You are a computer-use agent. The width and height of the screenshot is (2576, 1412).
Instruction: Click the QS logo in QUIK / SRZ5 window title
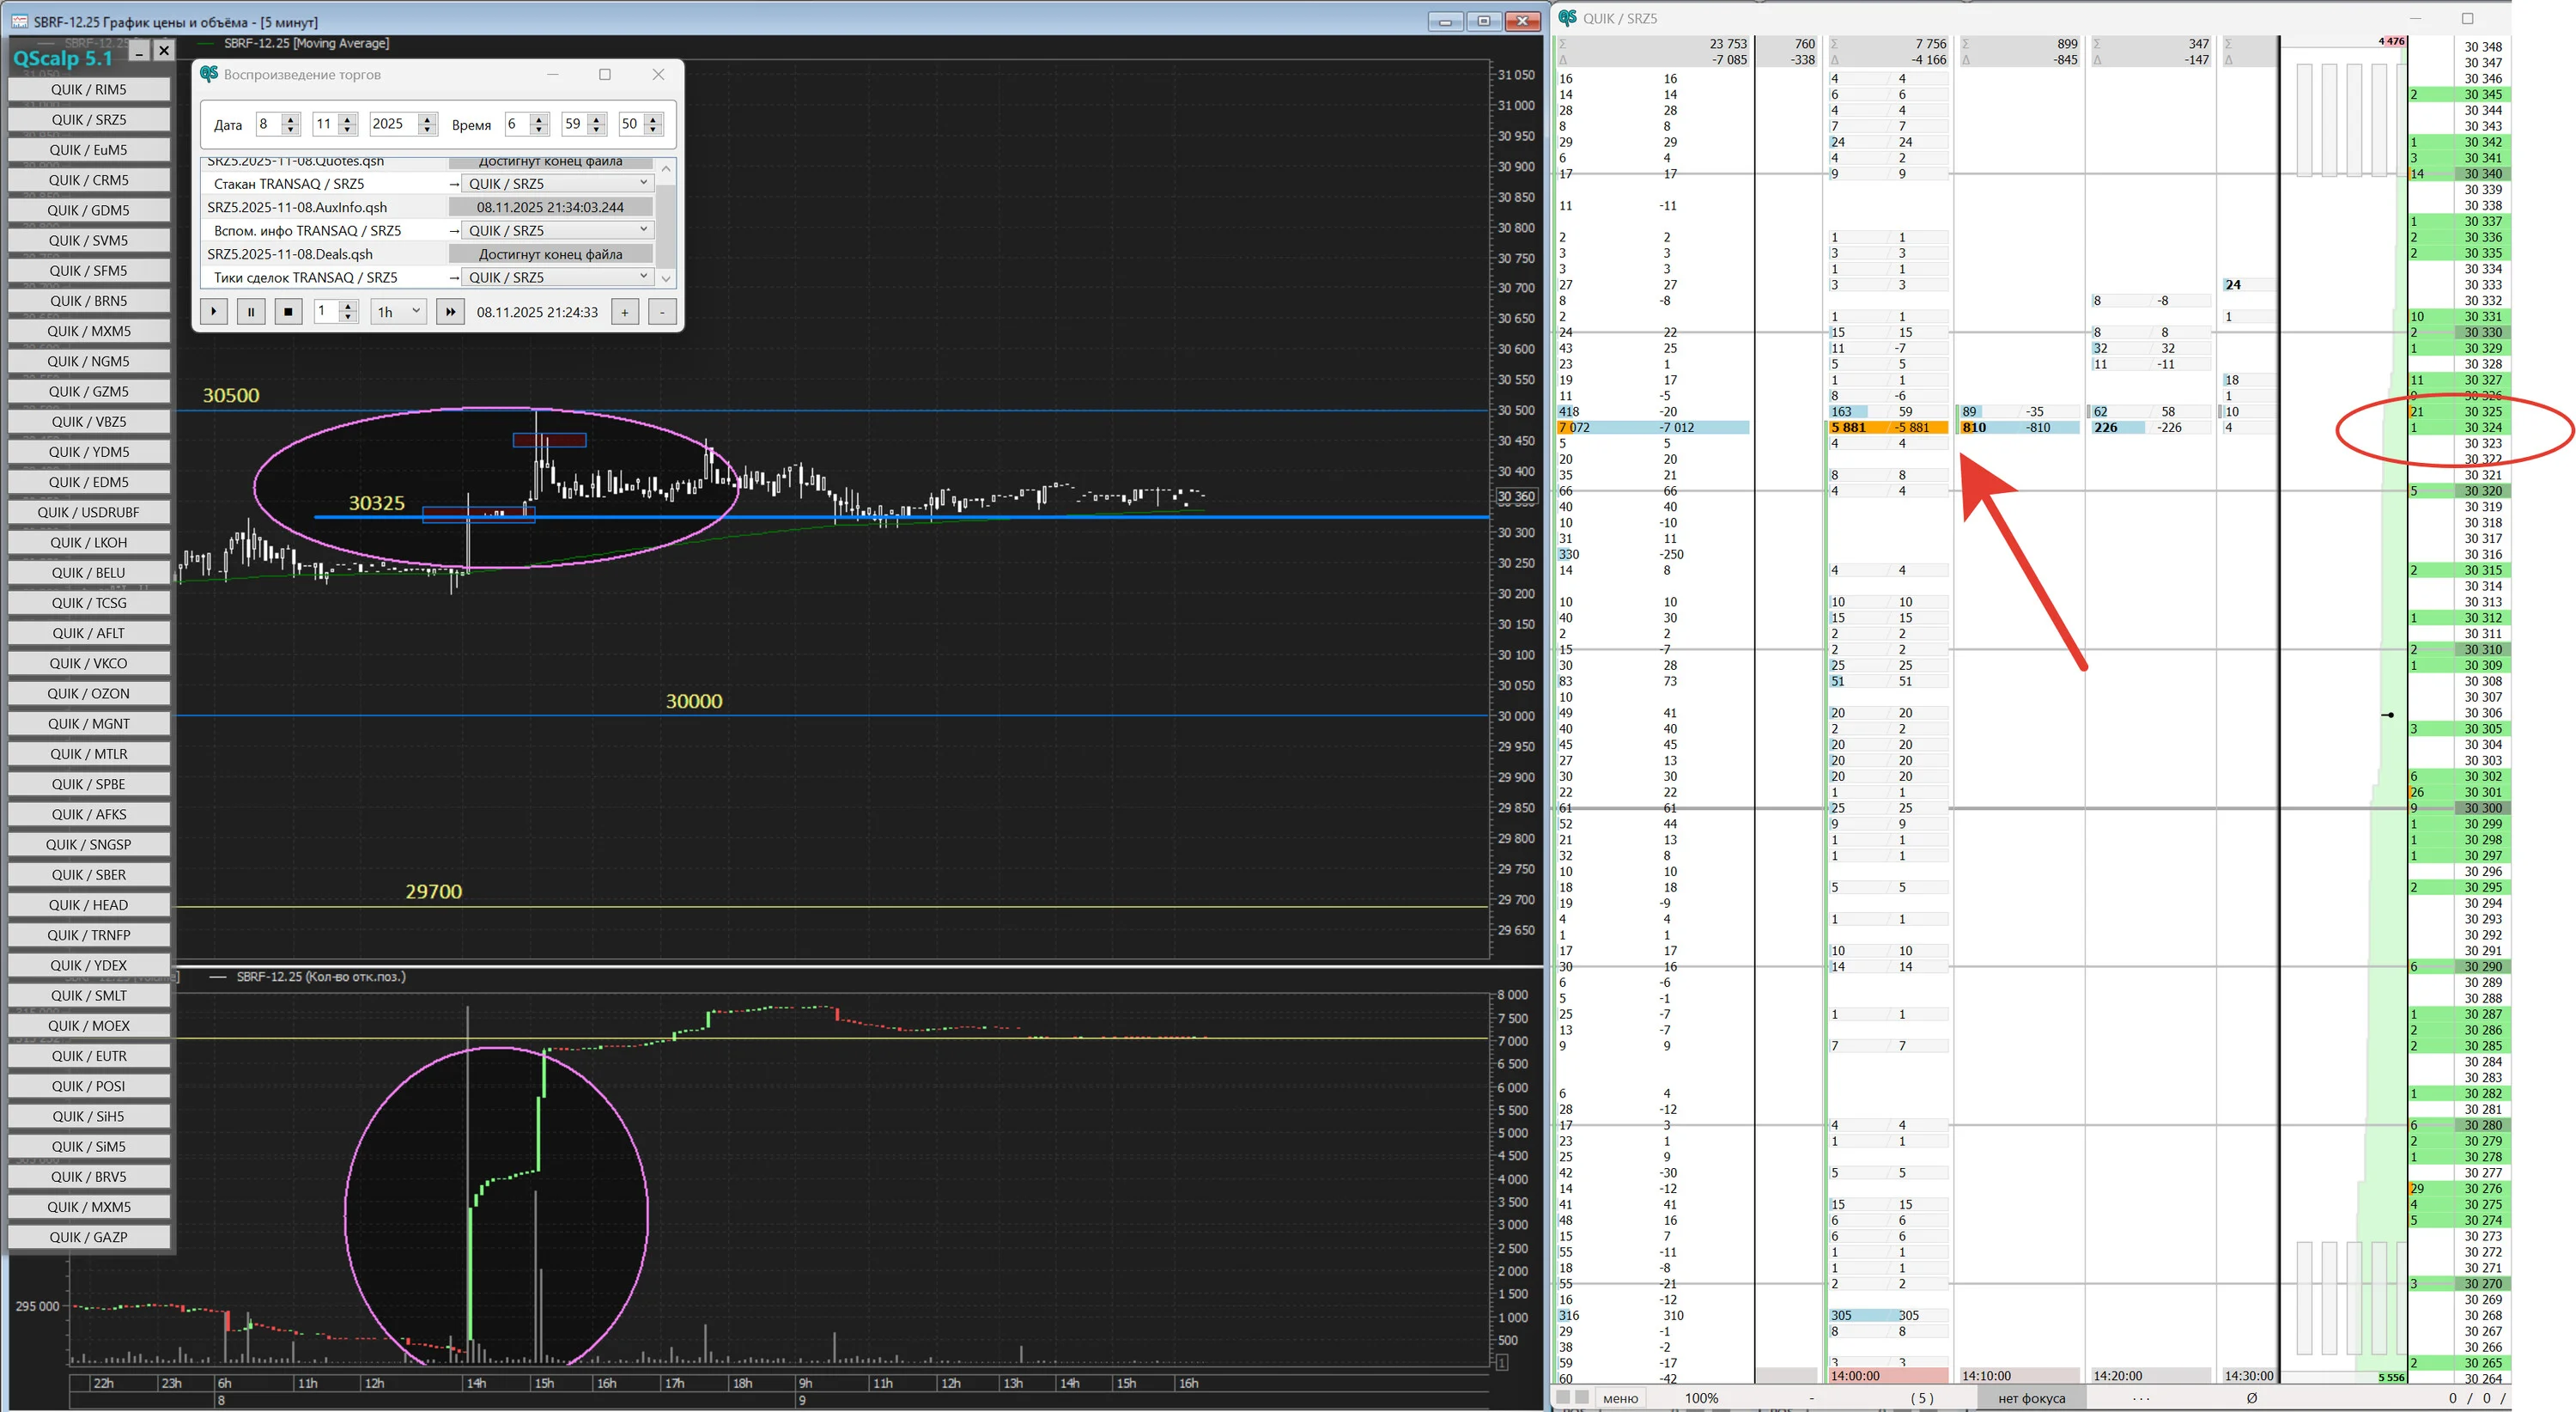pyautogui.click(x=1567, y=18)
